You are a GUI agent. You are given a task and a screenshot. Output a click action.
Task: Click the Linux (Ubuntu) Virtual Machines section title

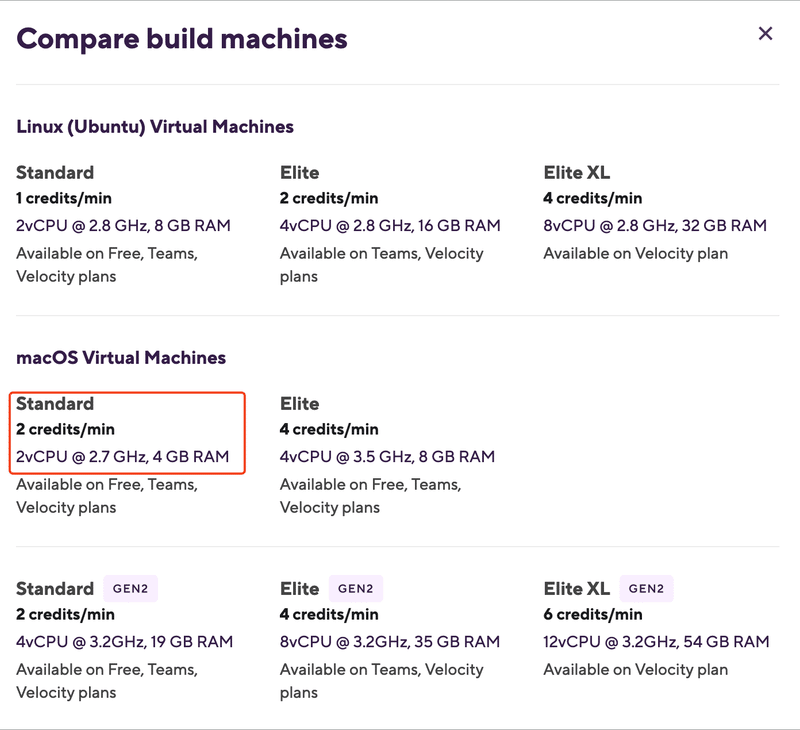[x=155, y=127]
